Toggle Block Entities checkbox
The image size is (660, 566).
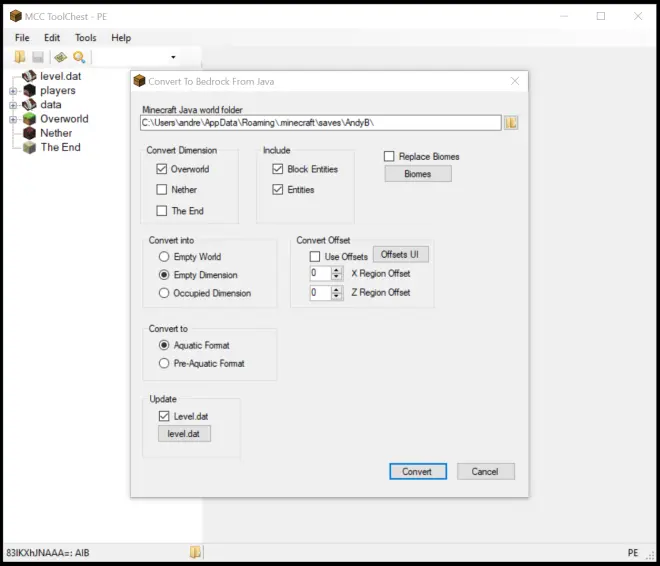click(x=277, y=169)
